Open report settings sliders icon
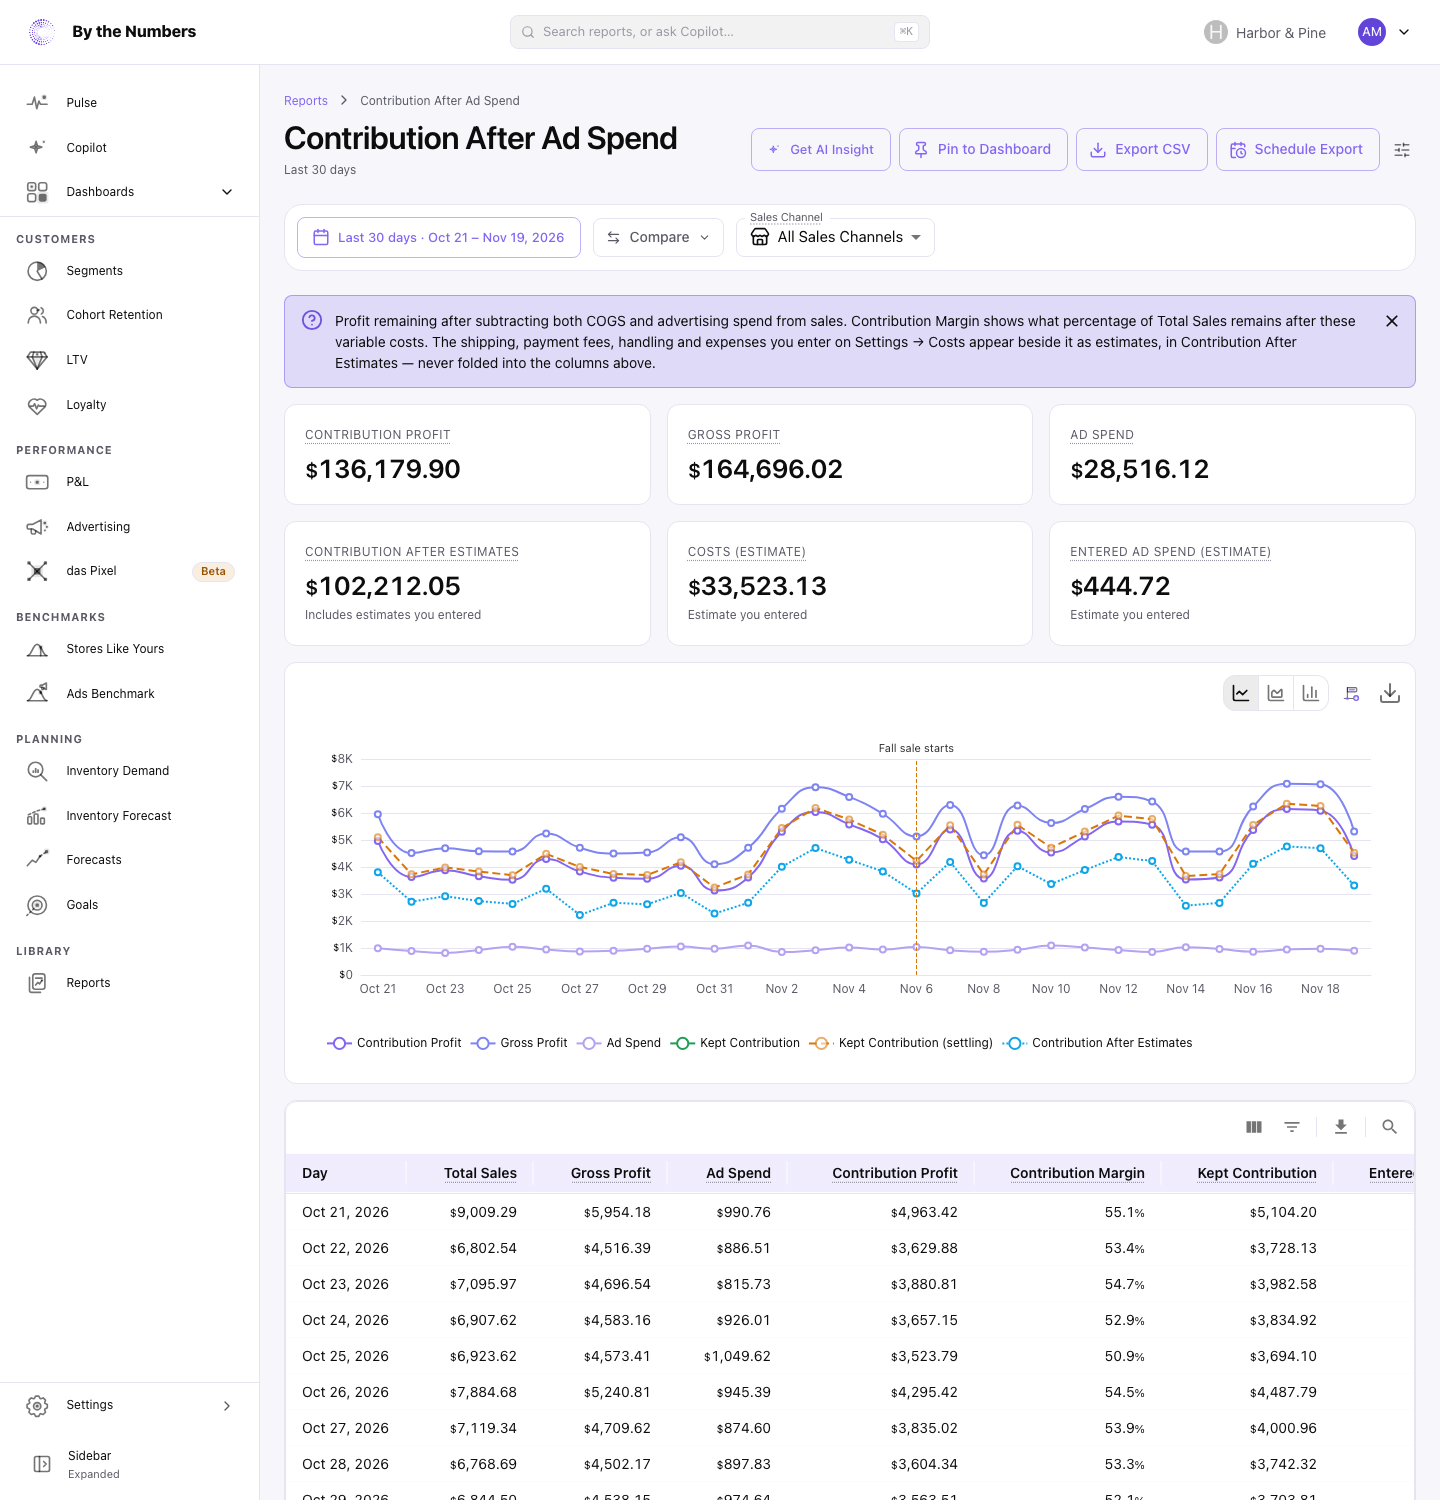Screen dimensions: 1440x1500 pos(1402,150)
